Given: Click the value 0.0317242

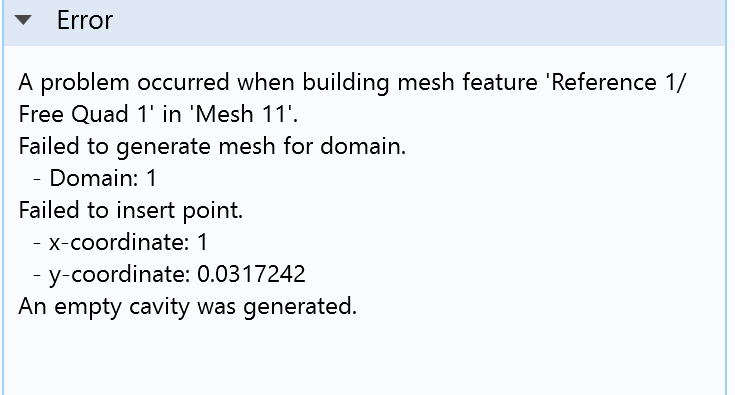Looking at the screenshot, I should 251,274.
